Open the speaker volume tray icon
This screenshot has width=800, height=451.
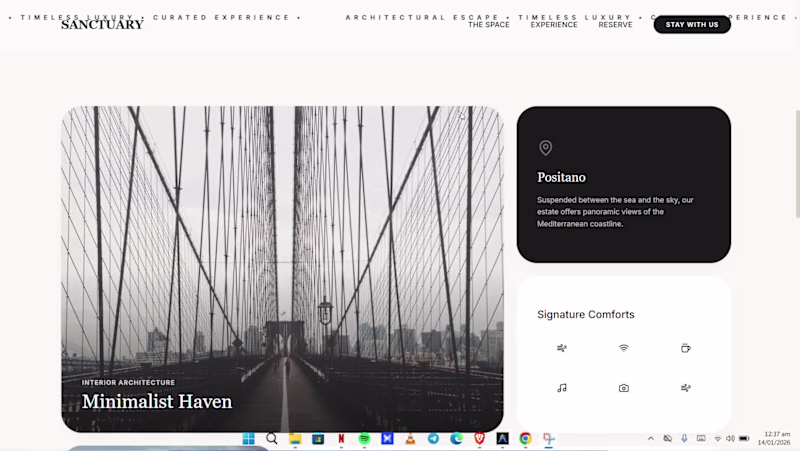point(730,438)
